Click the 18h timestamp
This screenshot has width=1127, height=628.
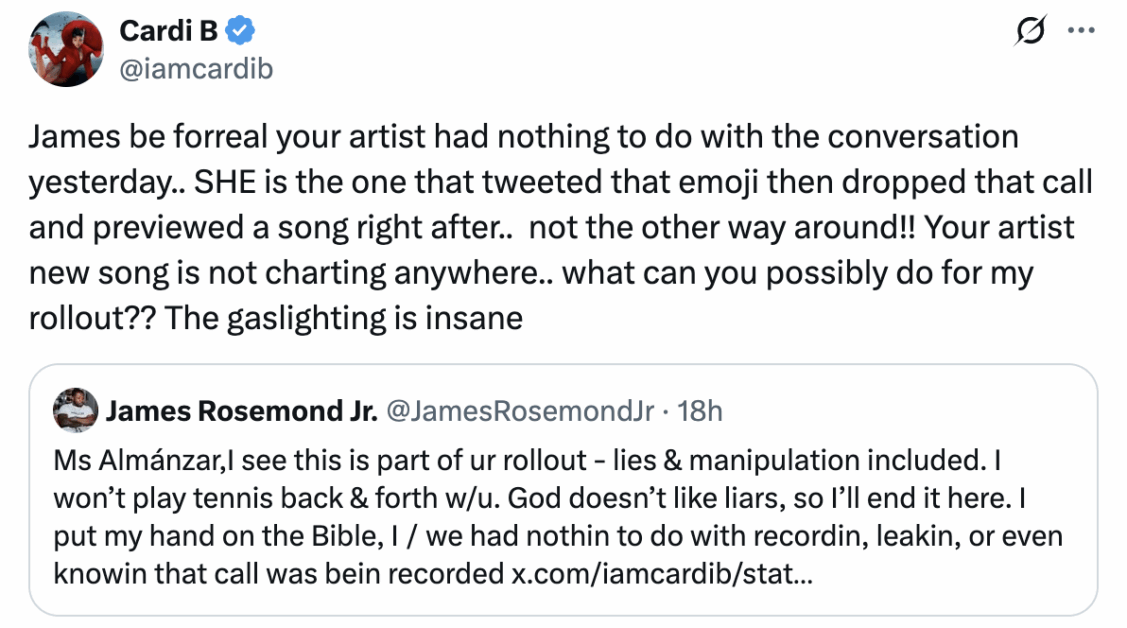[700, 411]
